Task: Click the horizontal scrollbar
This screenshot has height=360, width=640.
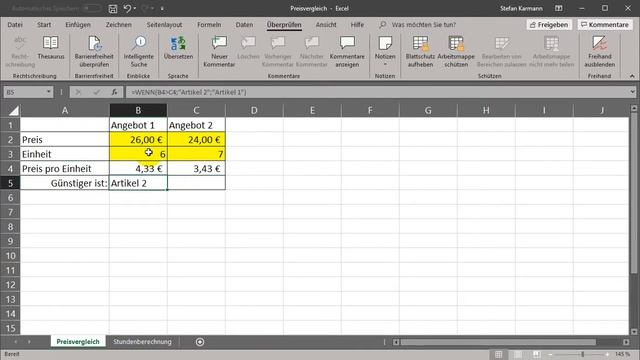Action: pos(498,342)
